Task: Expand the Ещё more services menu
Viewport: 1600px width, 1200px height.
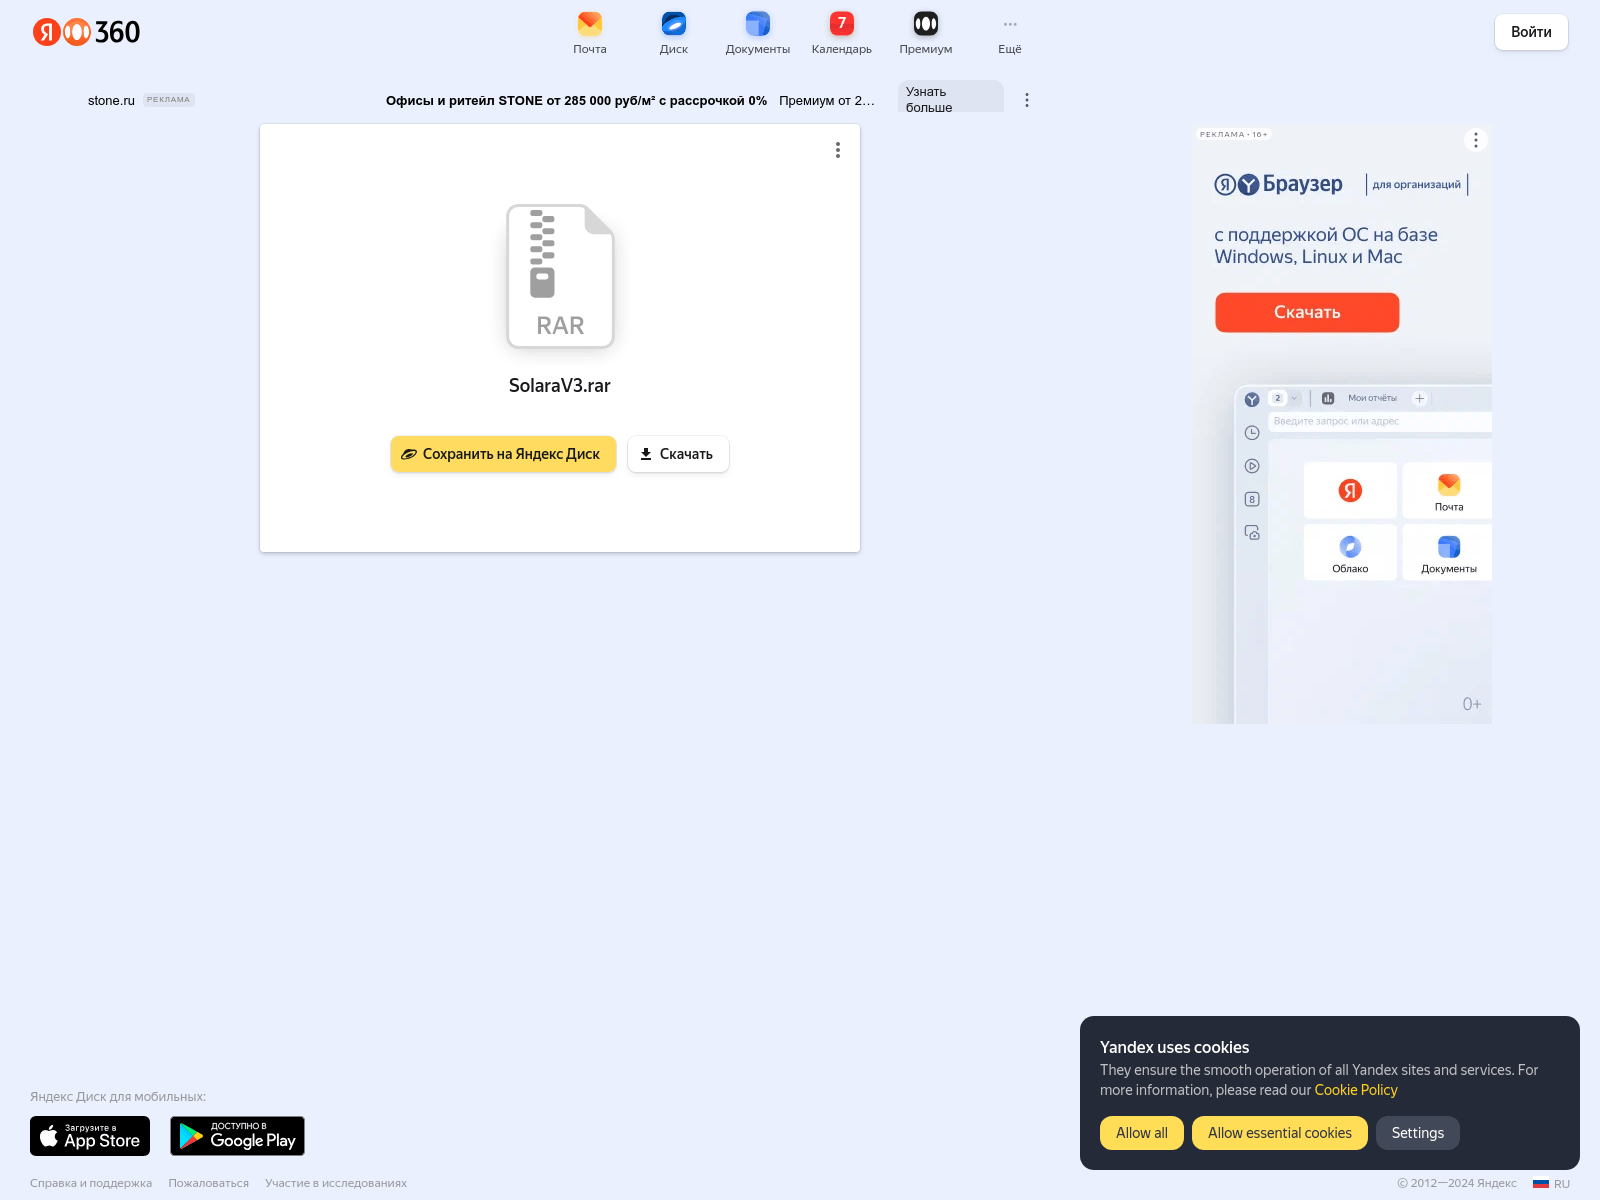Action: tap(1010, 32)
